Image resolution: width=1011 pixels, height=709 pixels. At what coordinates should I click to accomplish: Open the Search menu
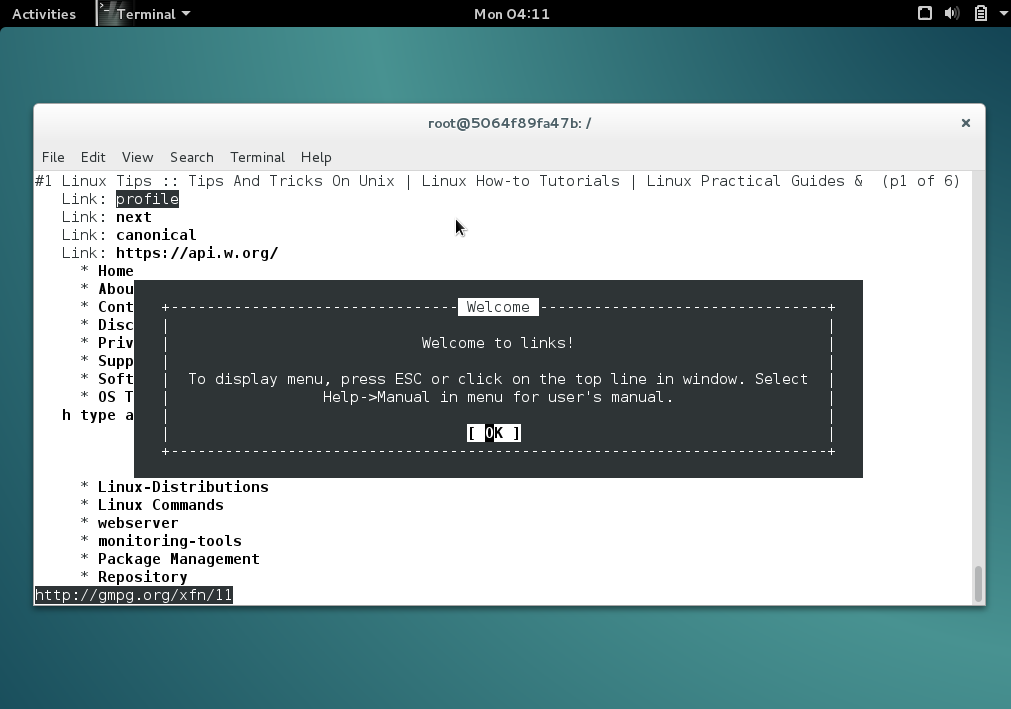[x=191, y=157]
